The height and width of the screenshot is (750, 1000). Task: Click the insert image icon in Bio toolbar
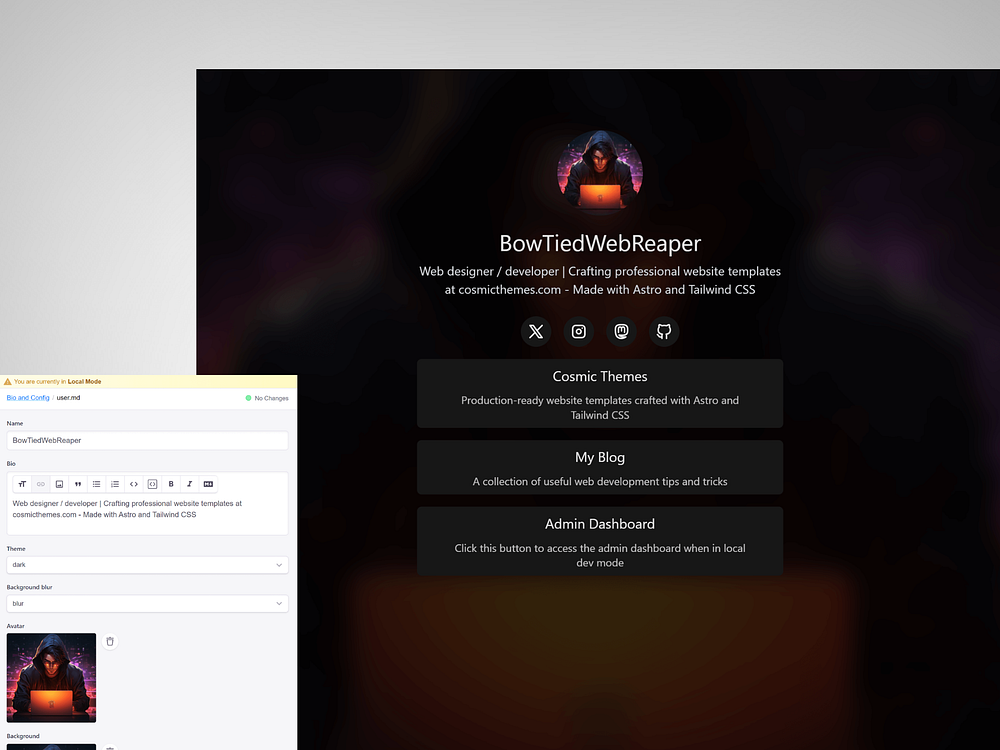coord(59,484)
